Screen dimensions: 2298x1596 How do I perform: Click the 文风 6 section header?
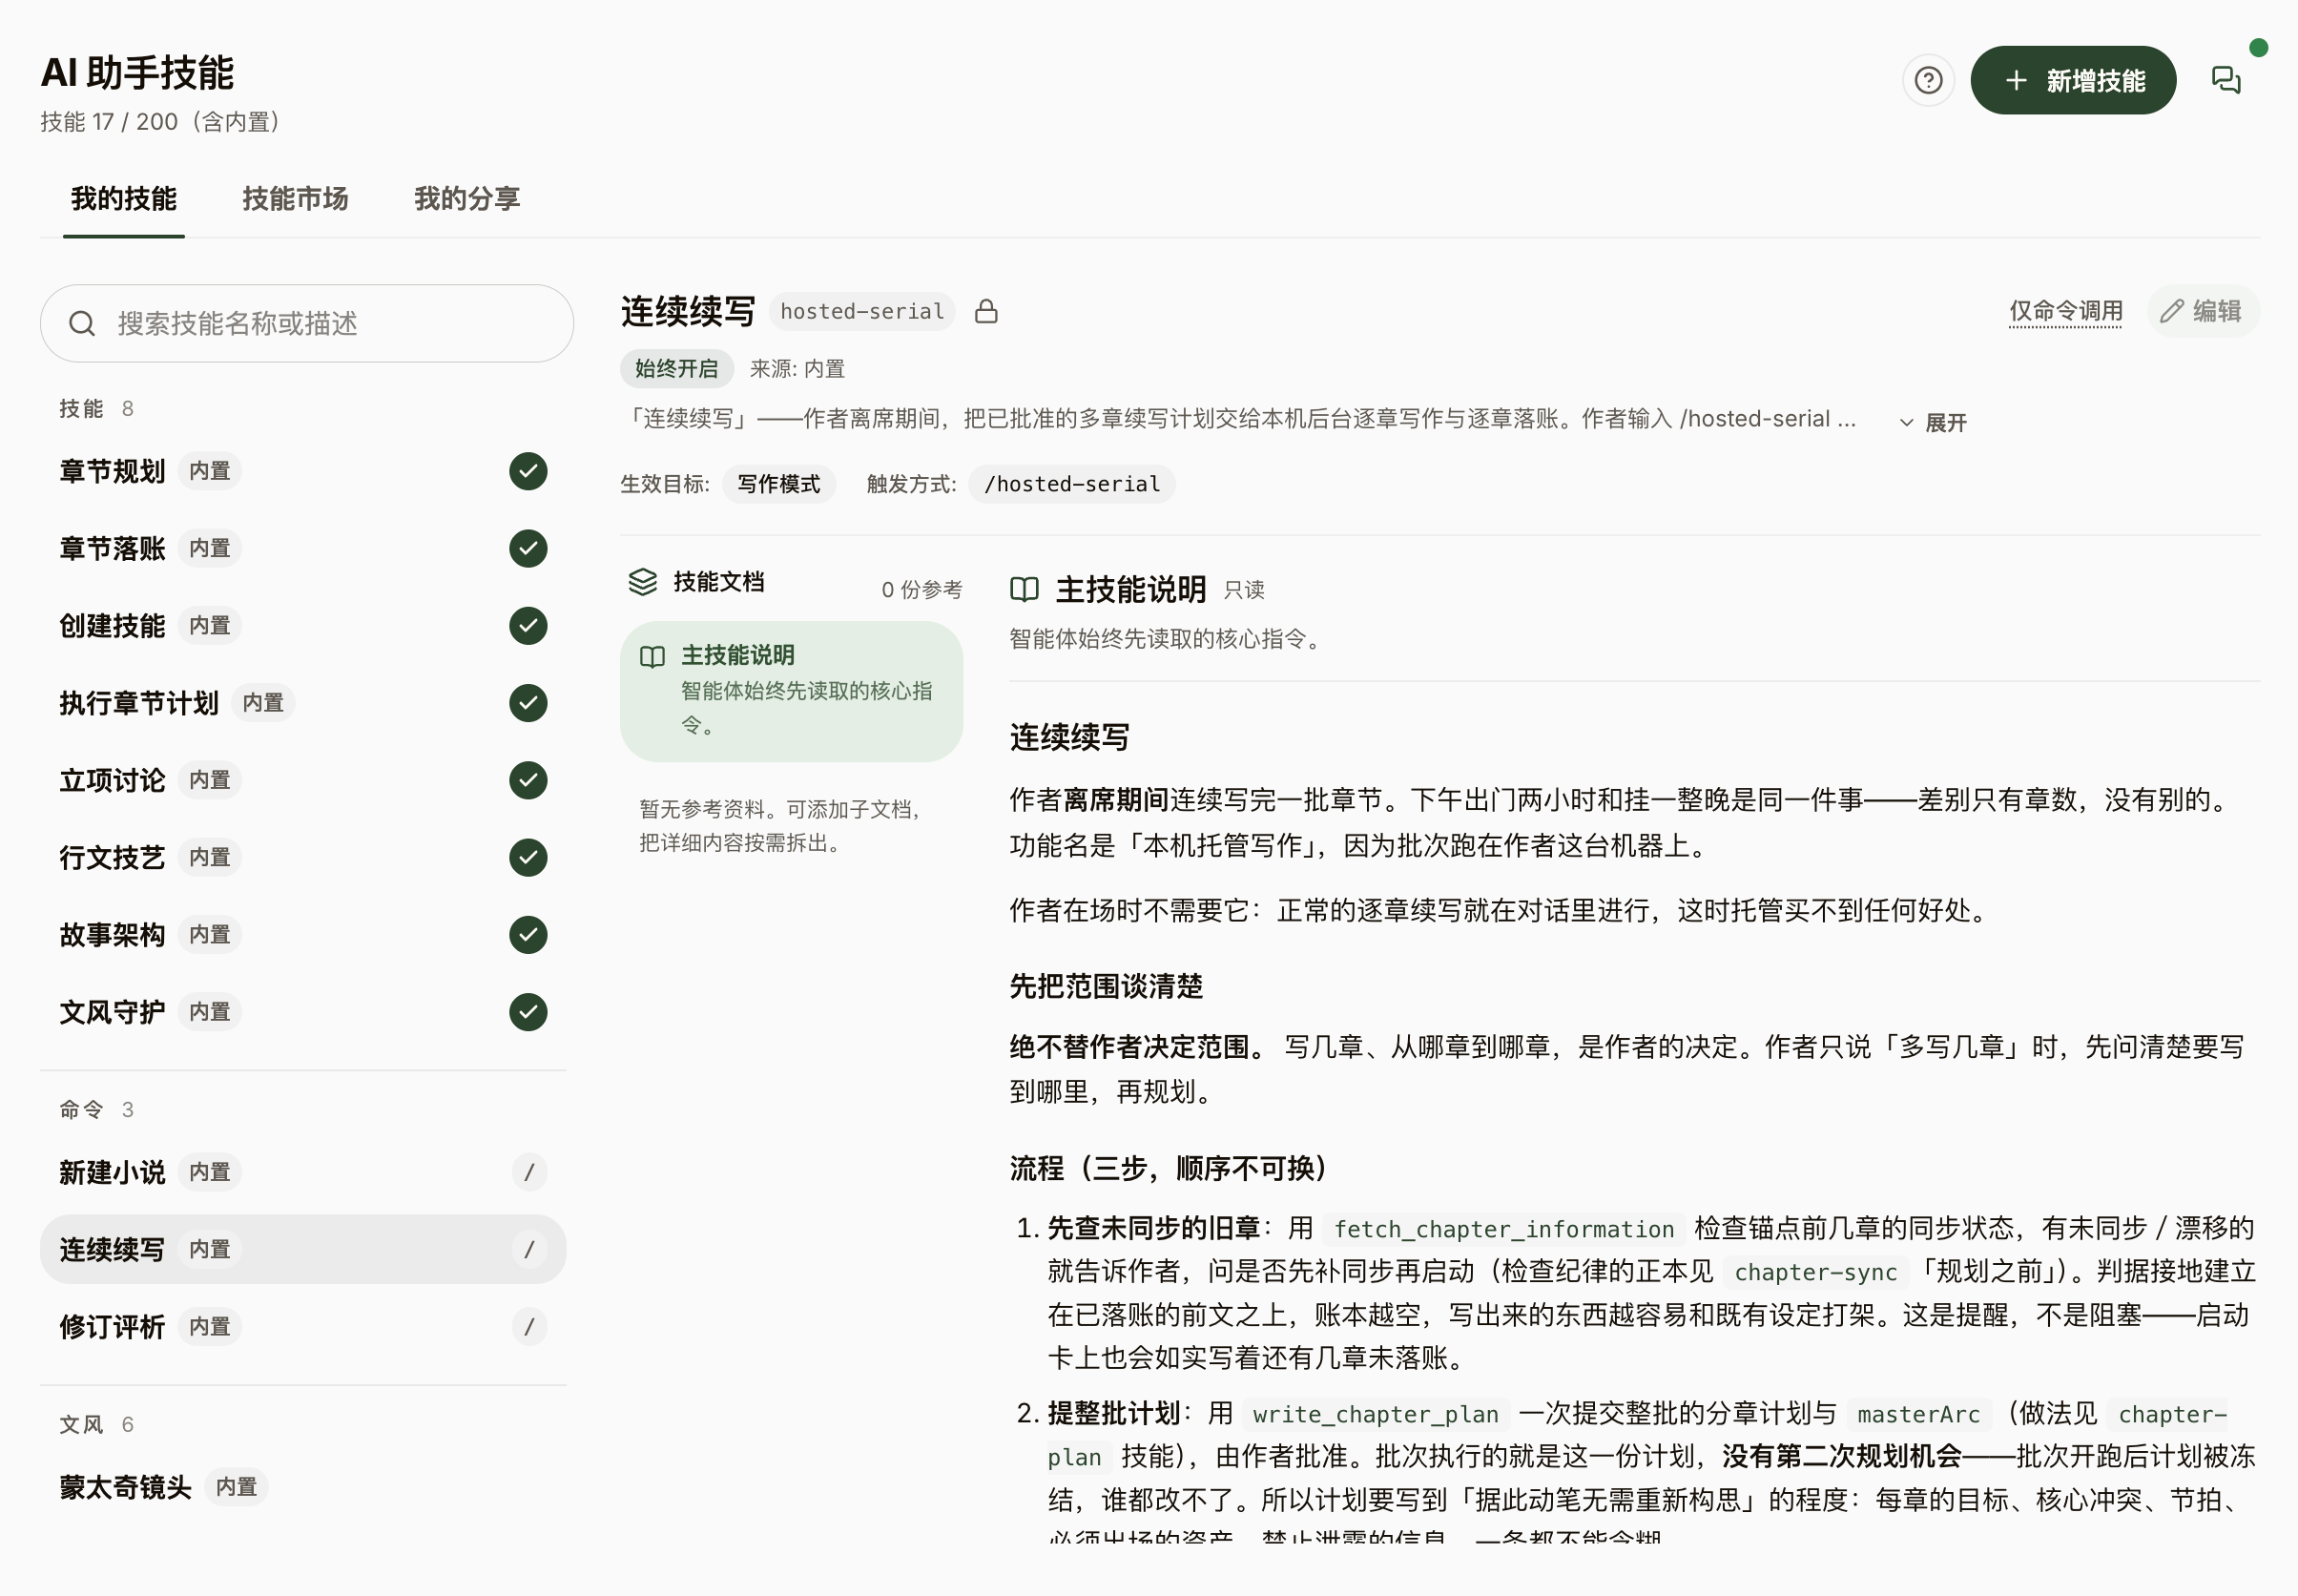pos(96,1424)
